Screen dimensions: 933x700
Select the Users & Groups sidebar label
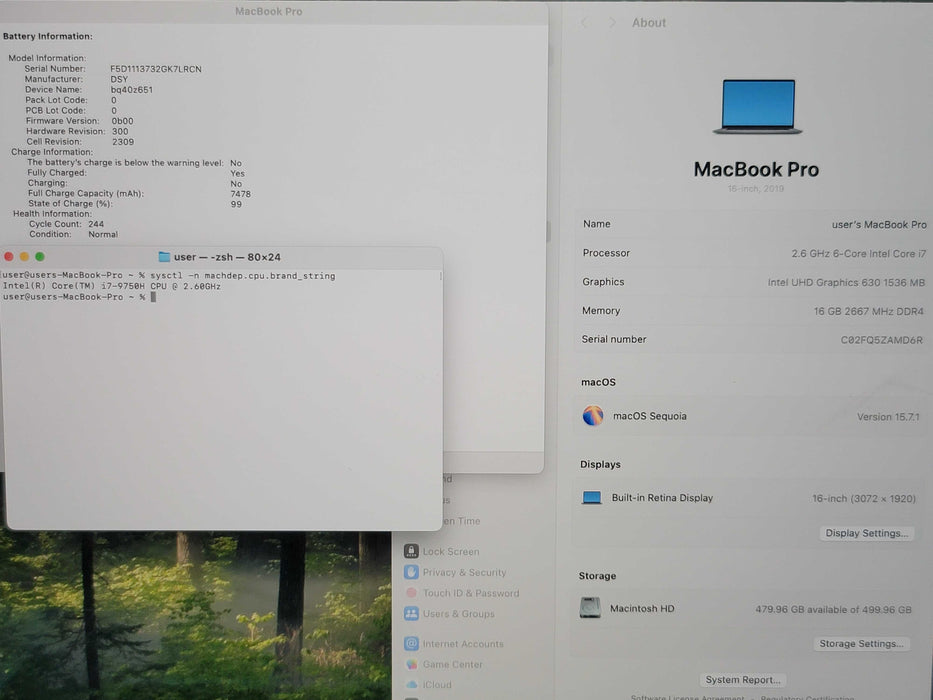tap(458, 614)
